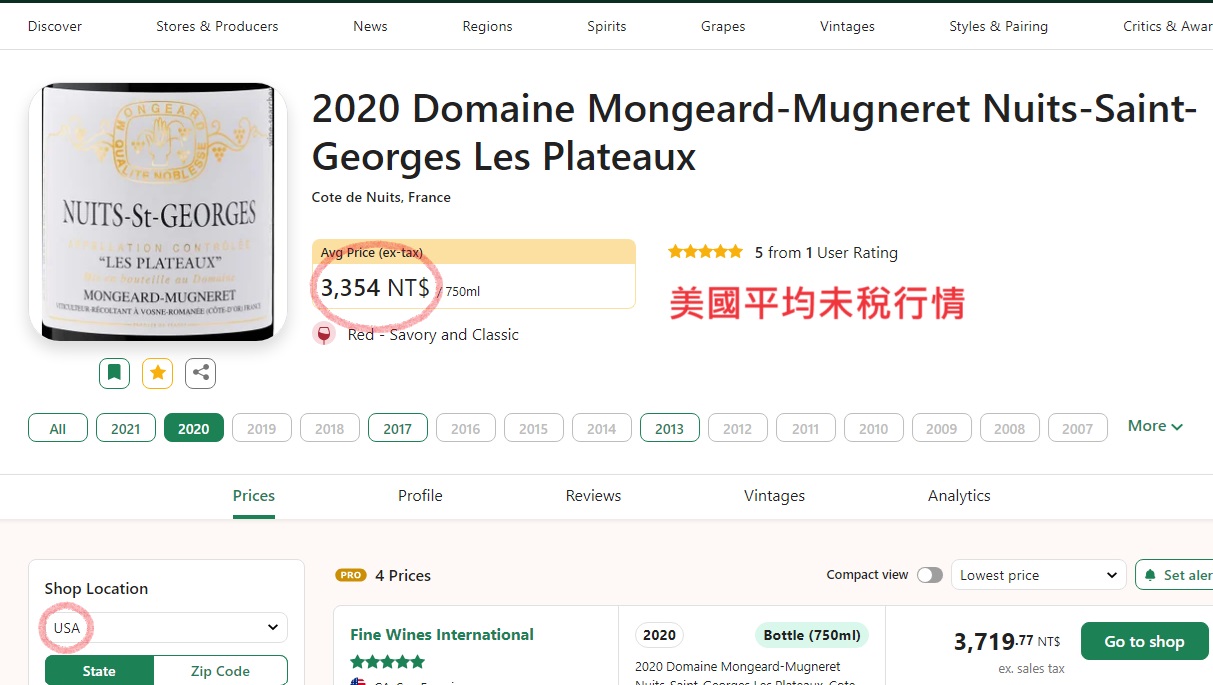The width and height of the screenshot is (1213, 685).
Task: Open the News menu
Action: pyautogui.click(x=370, y=26)
